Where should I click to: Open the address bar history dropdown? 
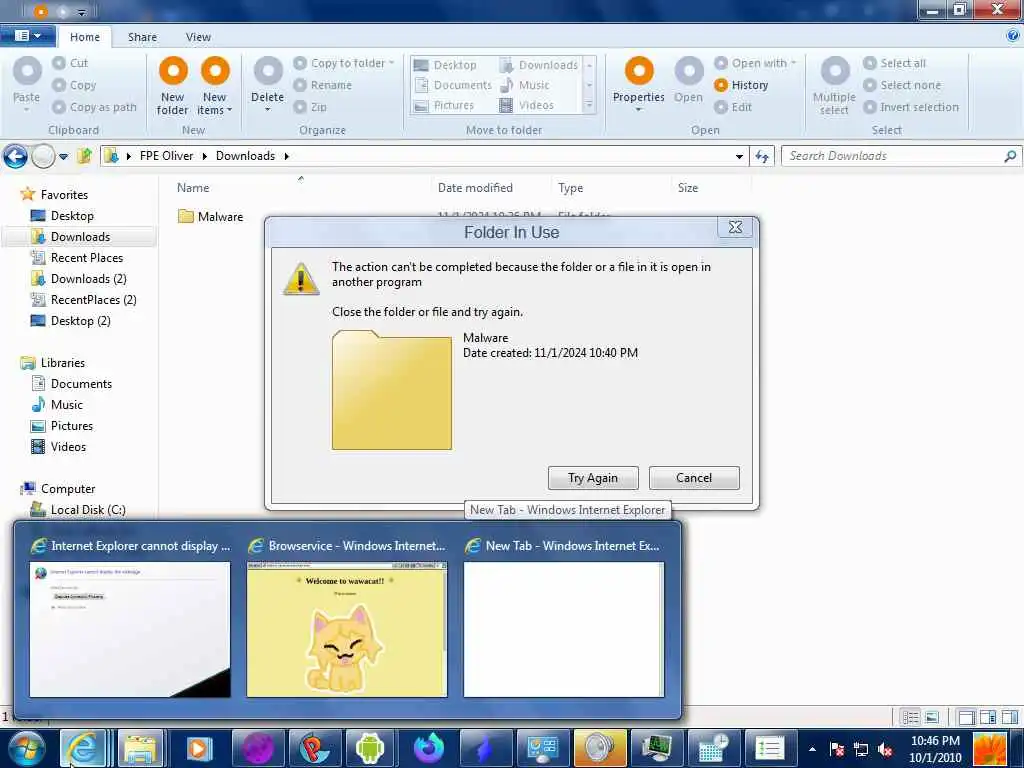[739, 156]
